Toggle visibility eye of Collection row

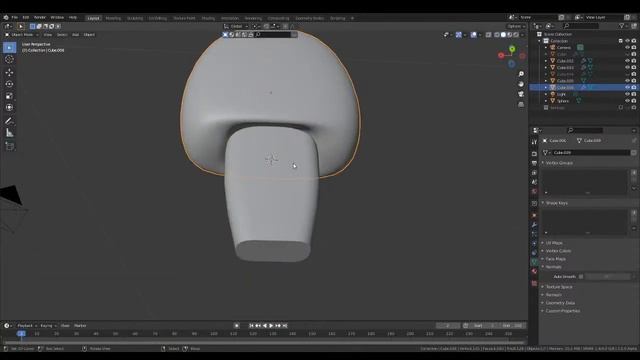(x=627, y=41)
